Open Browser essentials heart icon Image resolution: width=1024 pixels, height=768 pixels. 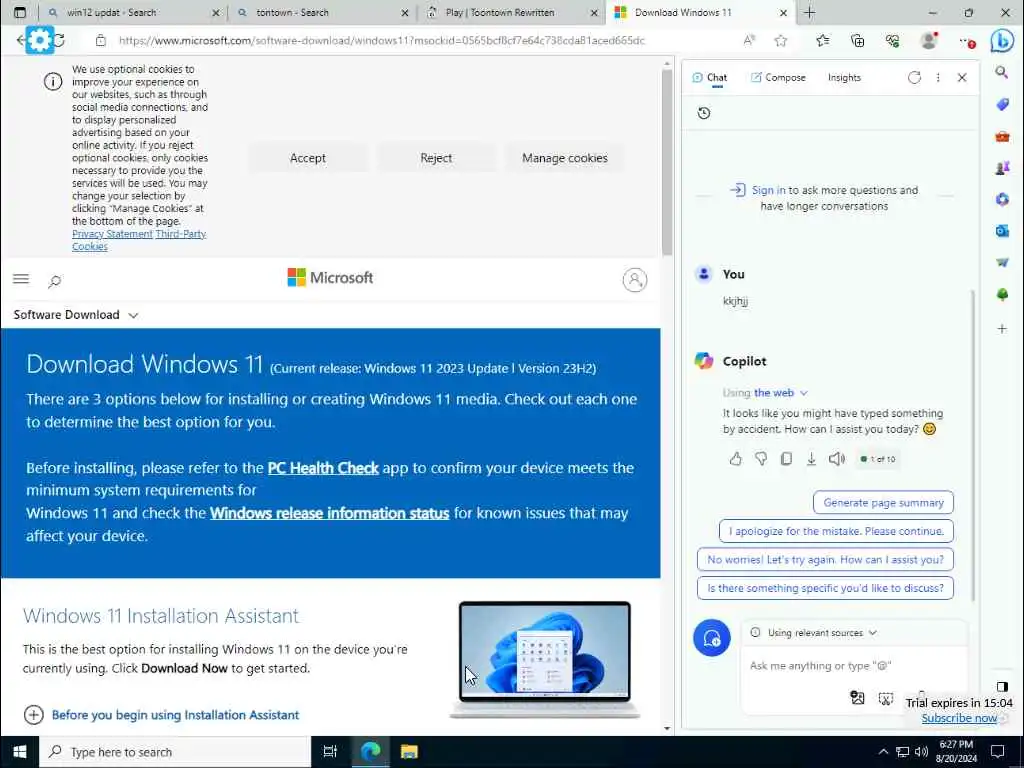tap(893, 40)
